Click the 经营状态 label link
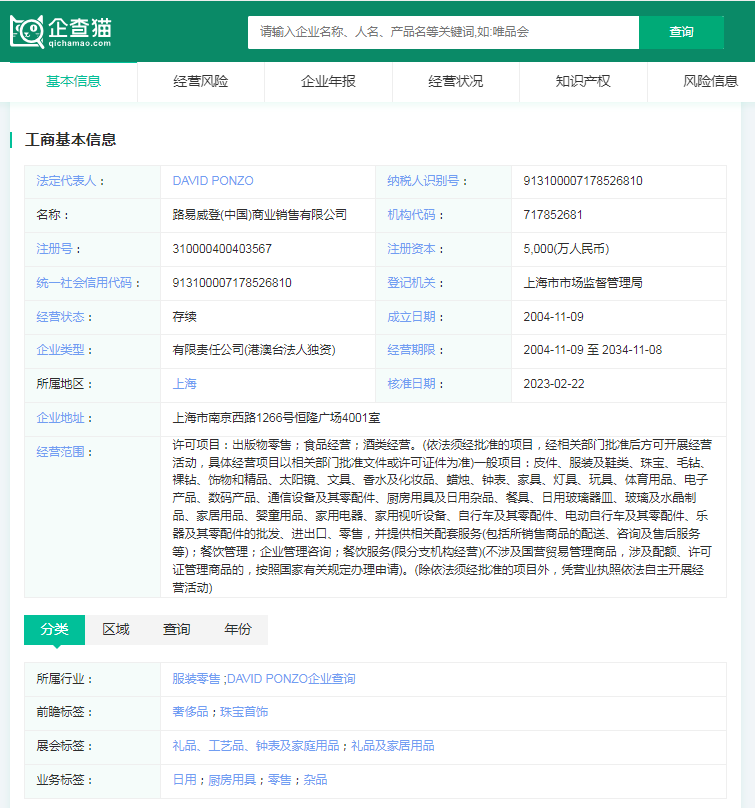755x808 pixels. tap(60, 317)
